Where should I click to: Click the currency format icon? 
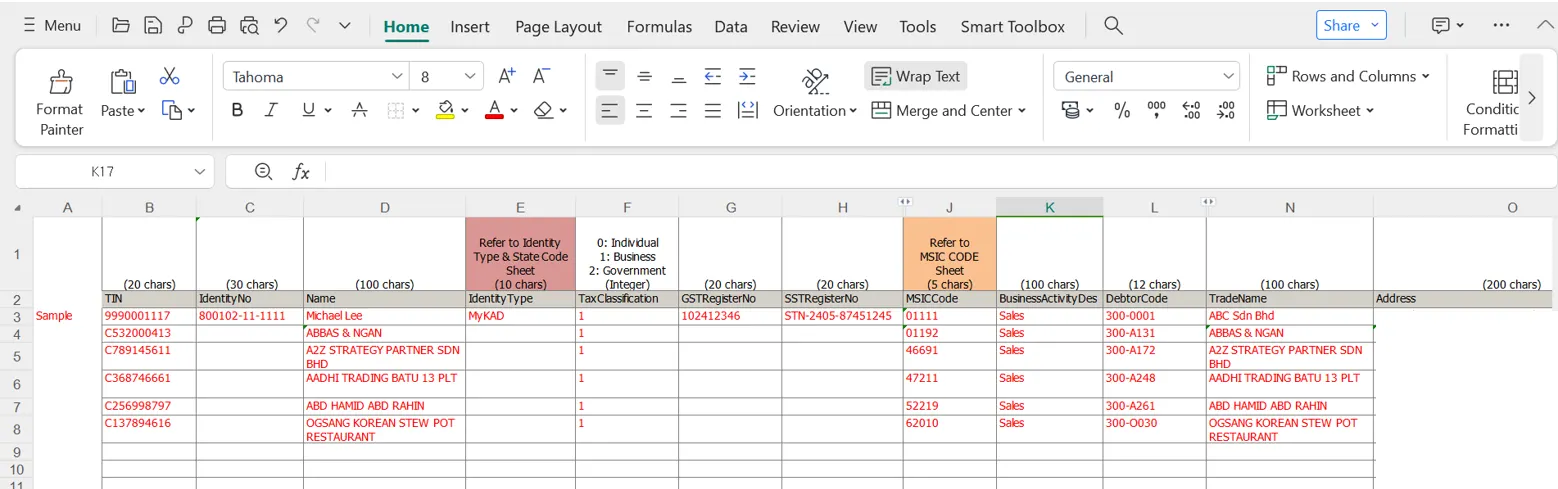tap(1071, 110)
